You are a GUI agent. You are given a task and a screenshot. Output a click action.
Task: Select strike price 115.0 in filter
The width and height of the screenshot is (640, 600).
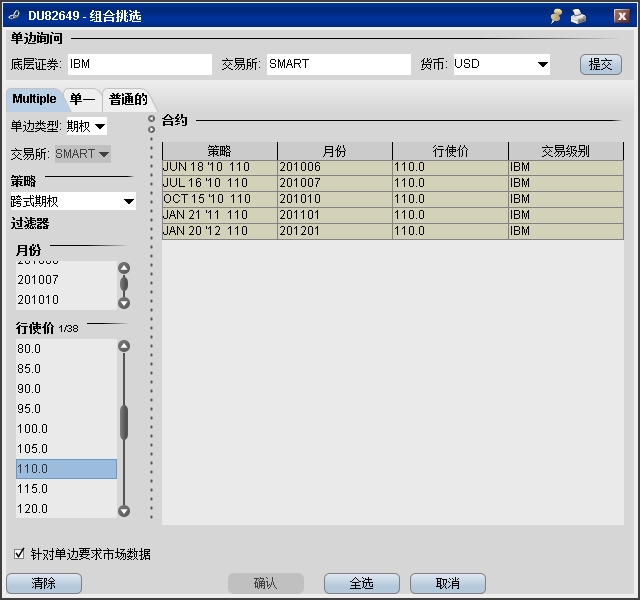(x=66, y=489)
